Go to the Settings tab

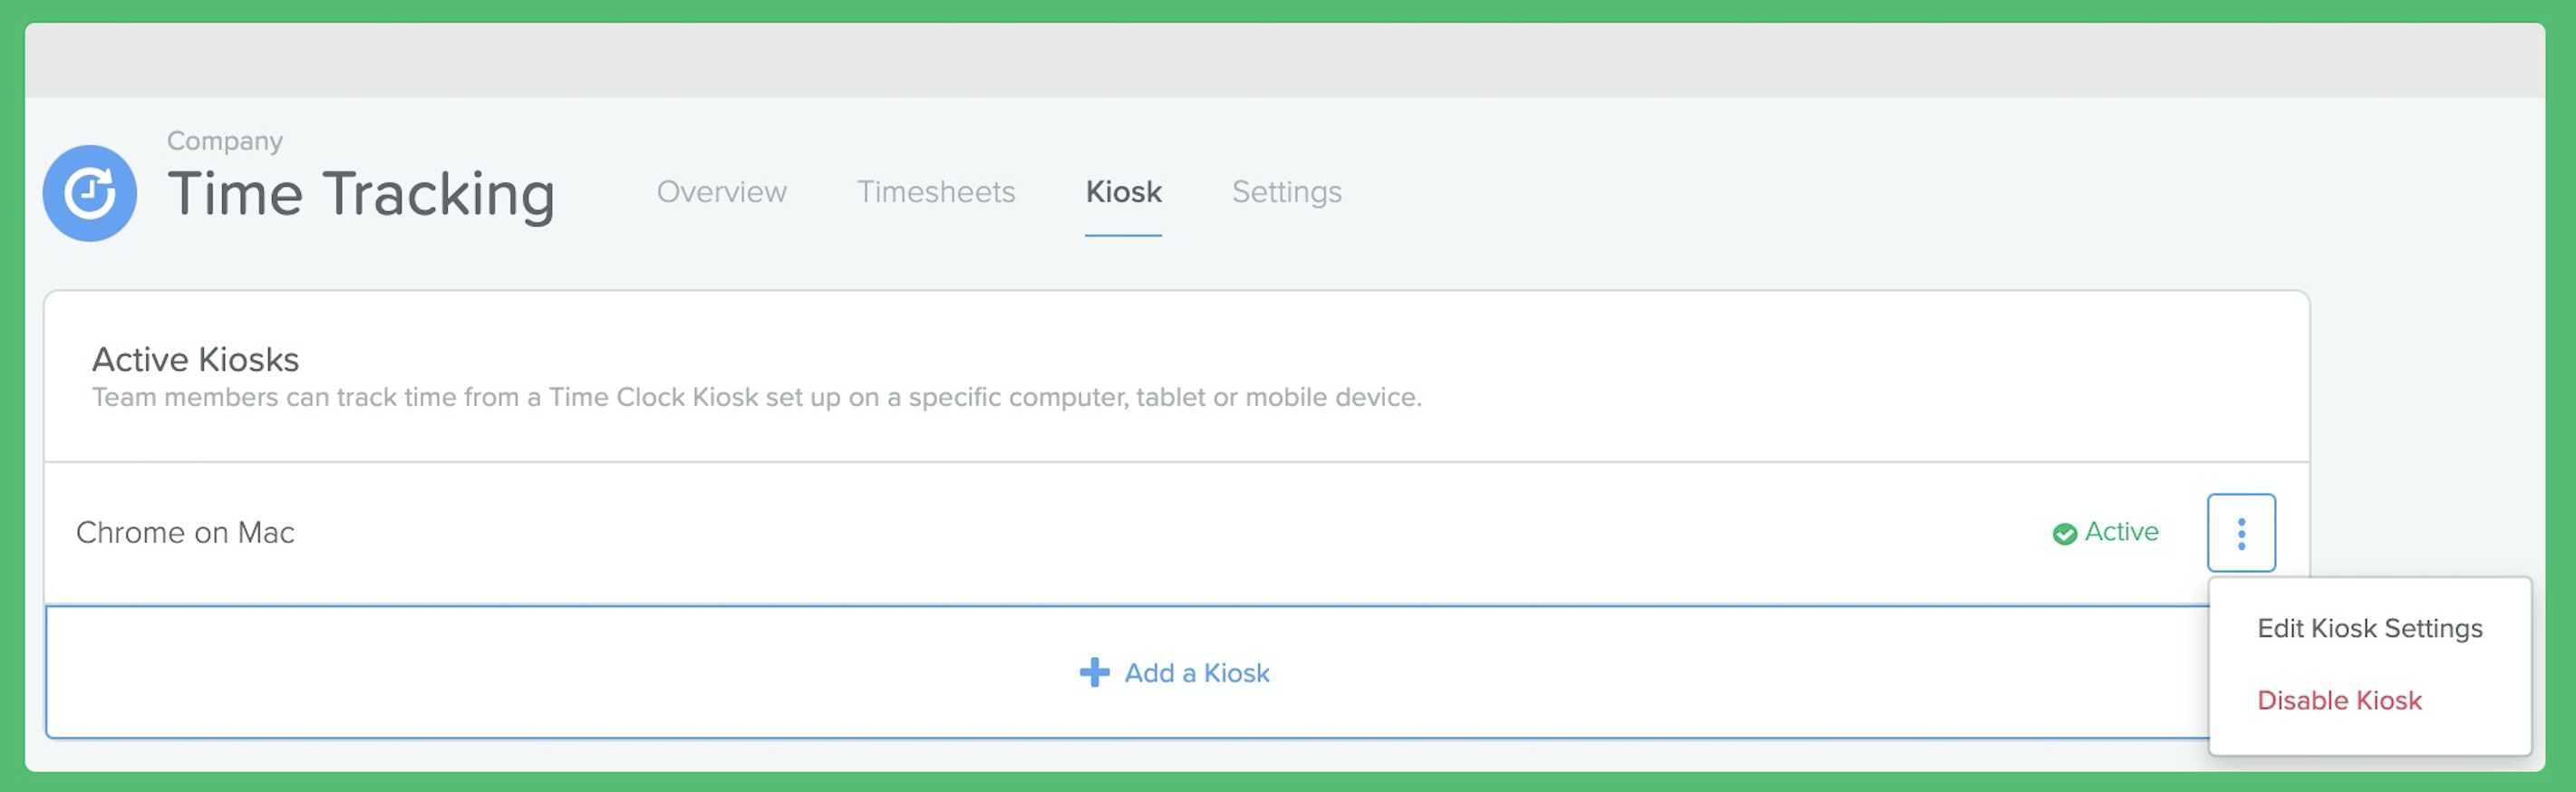1286,192
